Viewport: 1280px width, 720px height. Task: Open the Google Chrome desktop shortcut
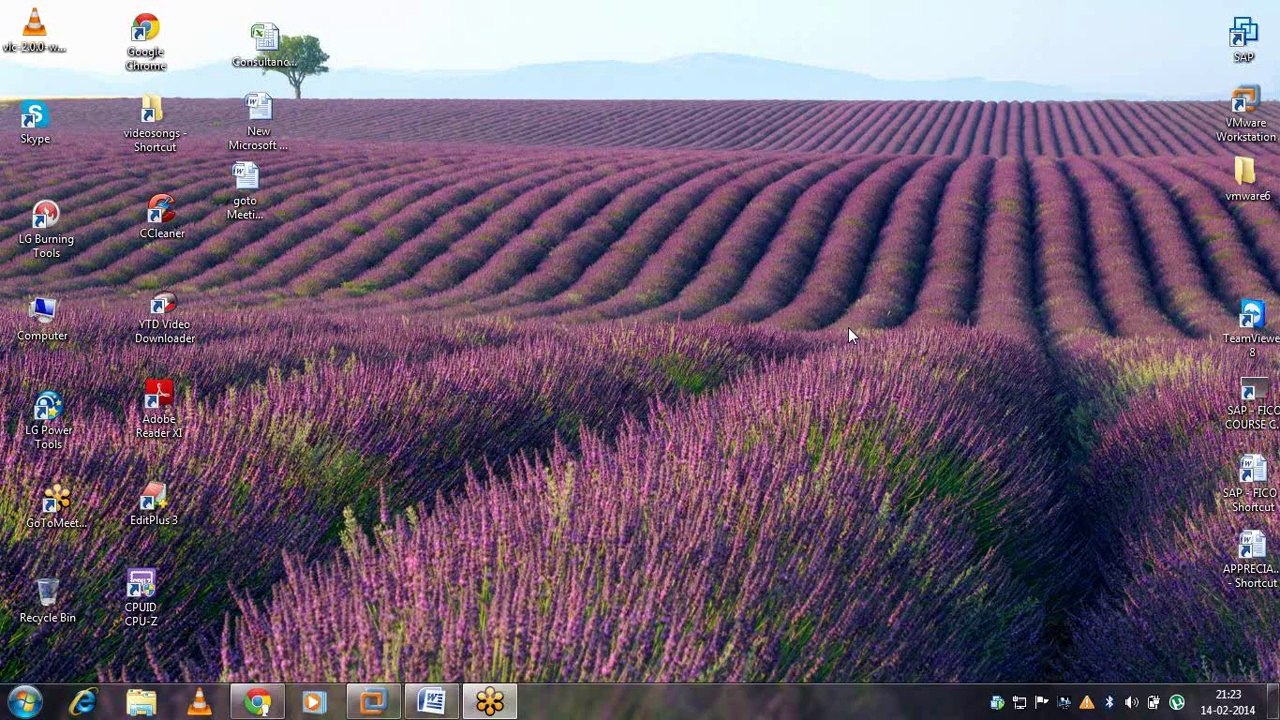point(146,42)
